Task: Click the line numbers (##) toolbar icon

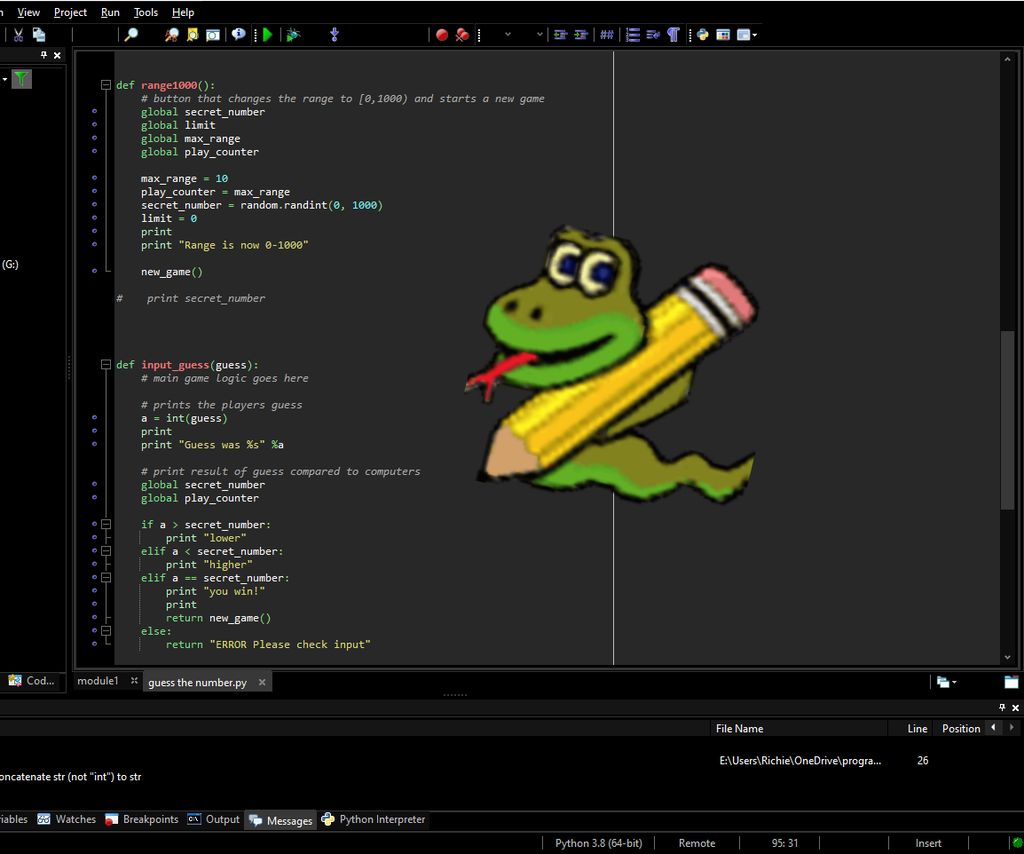Action: tap(606, 35)
